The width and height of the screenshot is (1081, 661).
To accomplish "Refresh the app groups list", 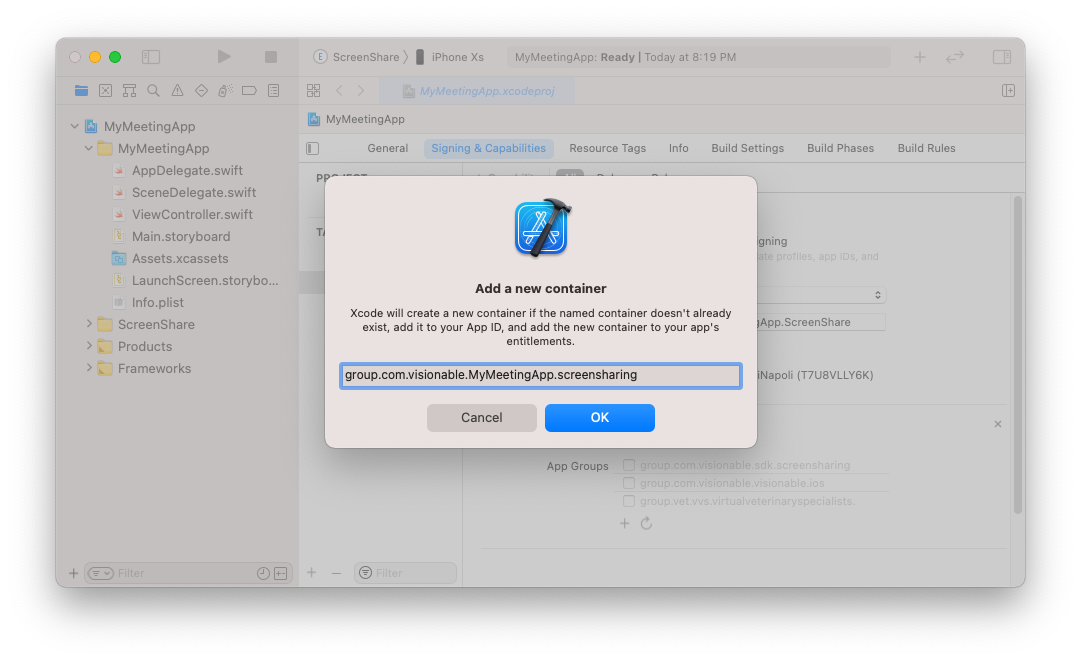I will (x=646, y=523).
